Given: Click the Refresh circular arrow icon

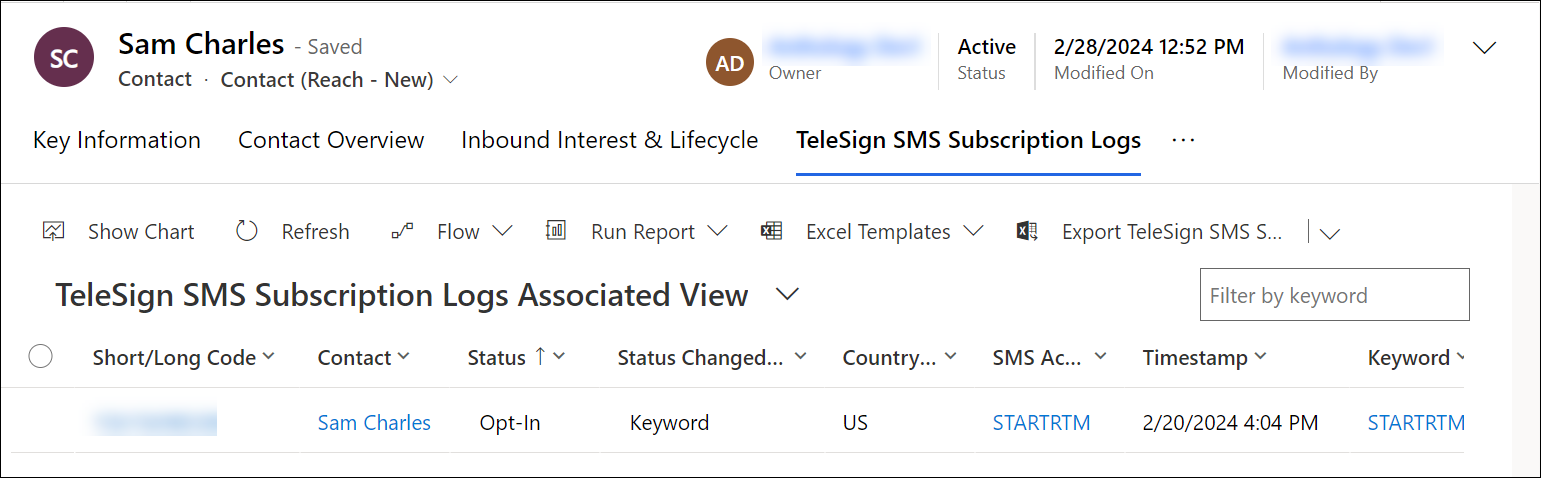Looking at the screenshot, I should tap(247, 231).
